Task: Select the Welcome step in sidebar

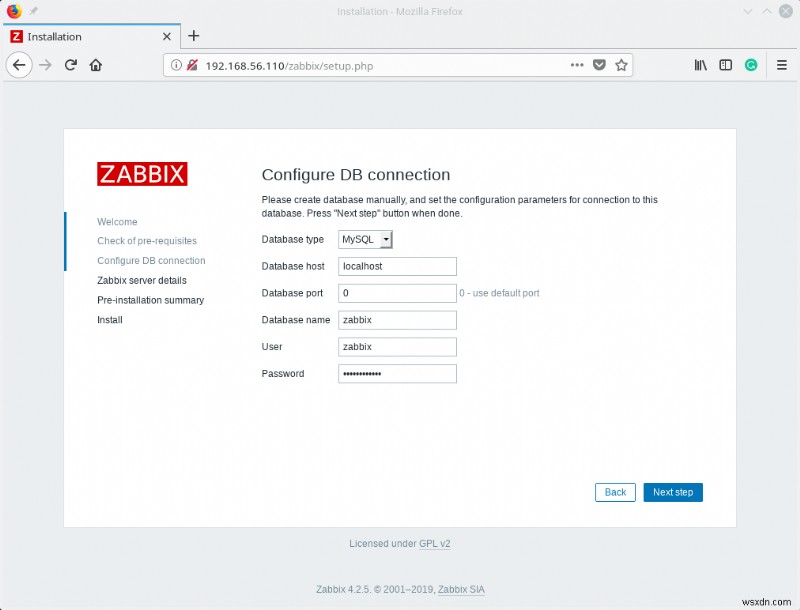Action: click(x=117, y=222)
